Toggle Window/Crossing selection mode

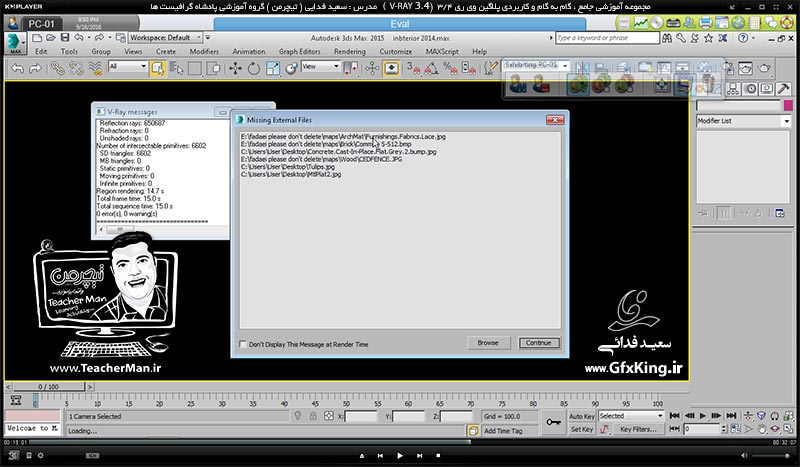click(214, 68)
